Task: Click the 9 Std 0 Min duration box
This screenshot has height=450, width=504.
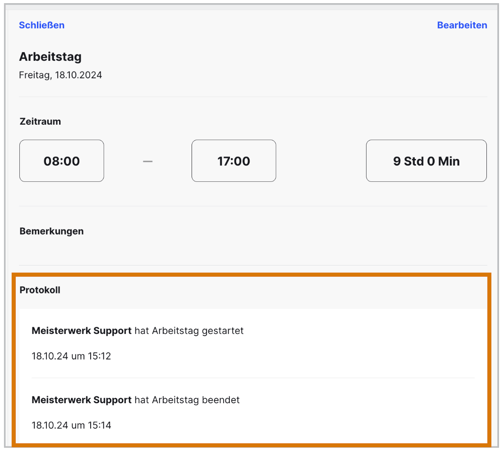Action: pyautogui.click(x=426, y=161)
